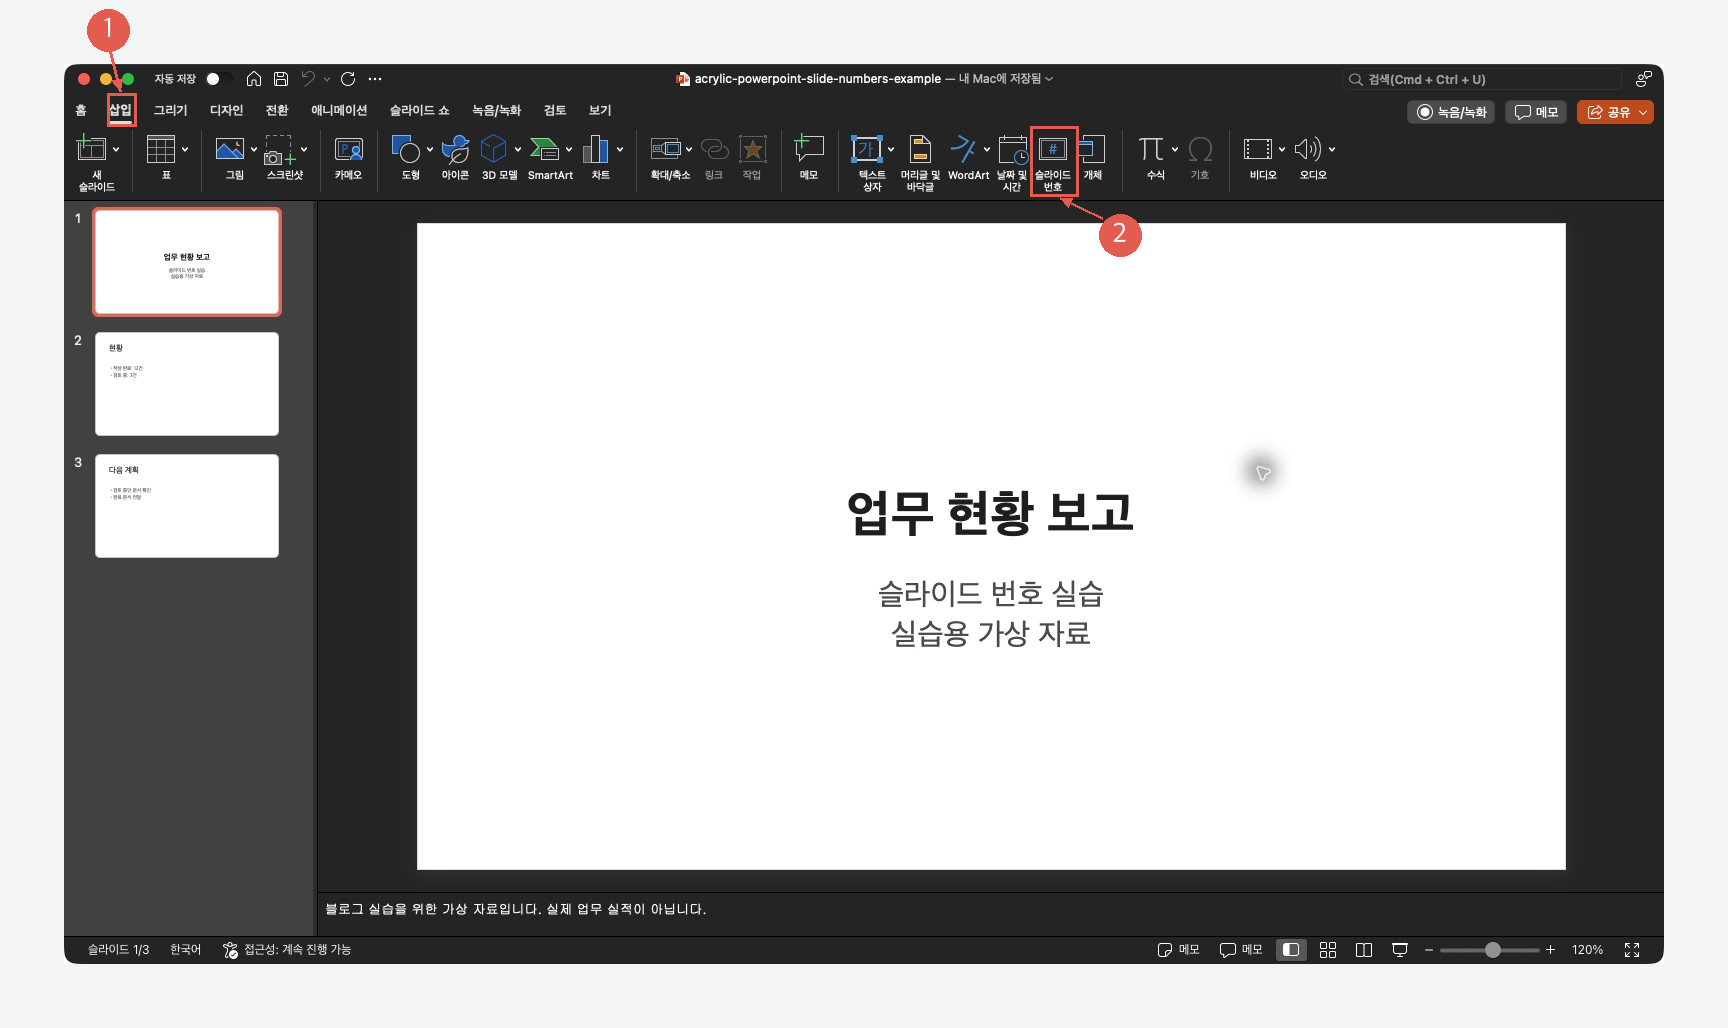This screenshot has height=1028, width=1728.
Task: Open the 디자인 design tab
Action: [x=227, y=110]
